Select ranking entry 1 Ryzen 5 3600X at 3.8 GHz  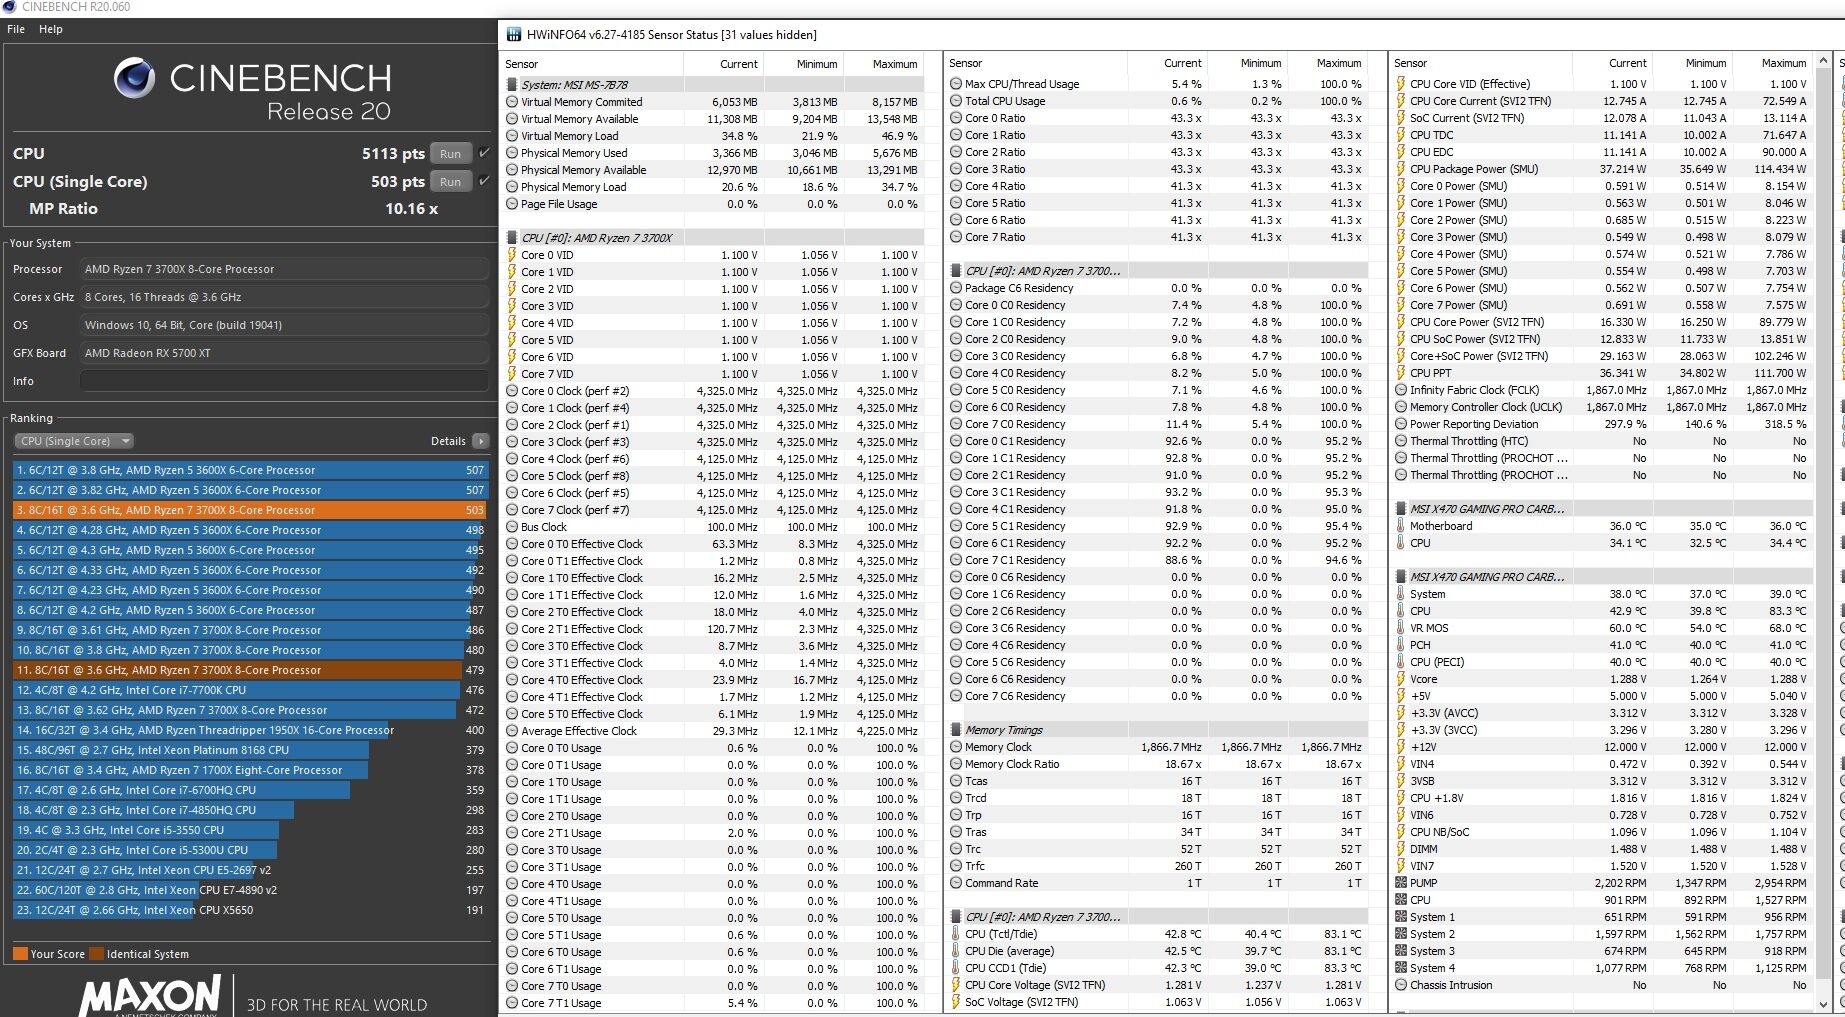[250, 470]
